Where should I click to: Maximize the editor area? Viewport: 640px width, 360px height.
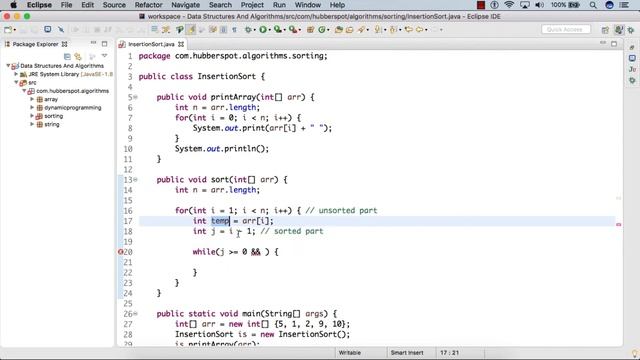tap(614, 44)
